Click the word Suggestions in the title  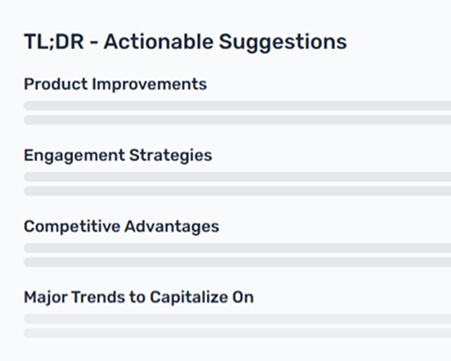point(283,43)
